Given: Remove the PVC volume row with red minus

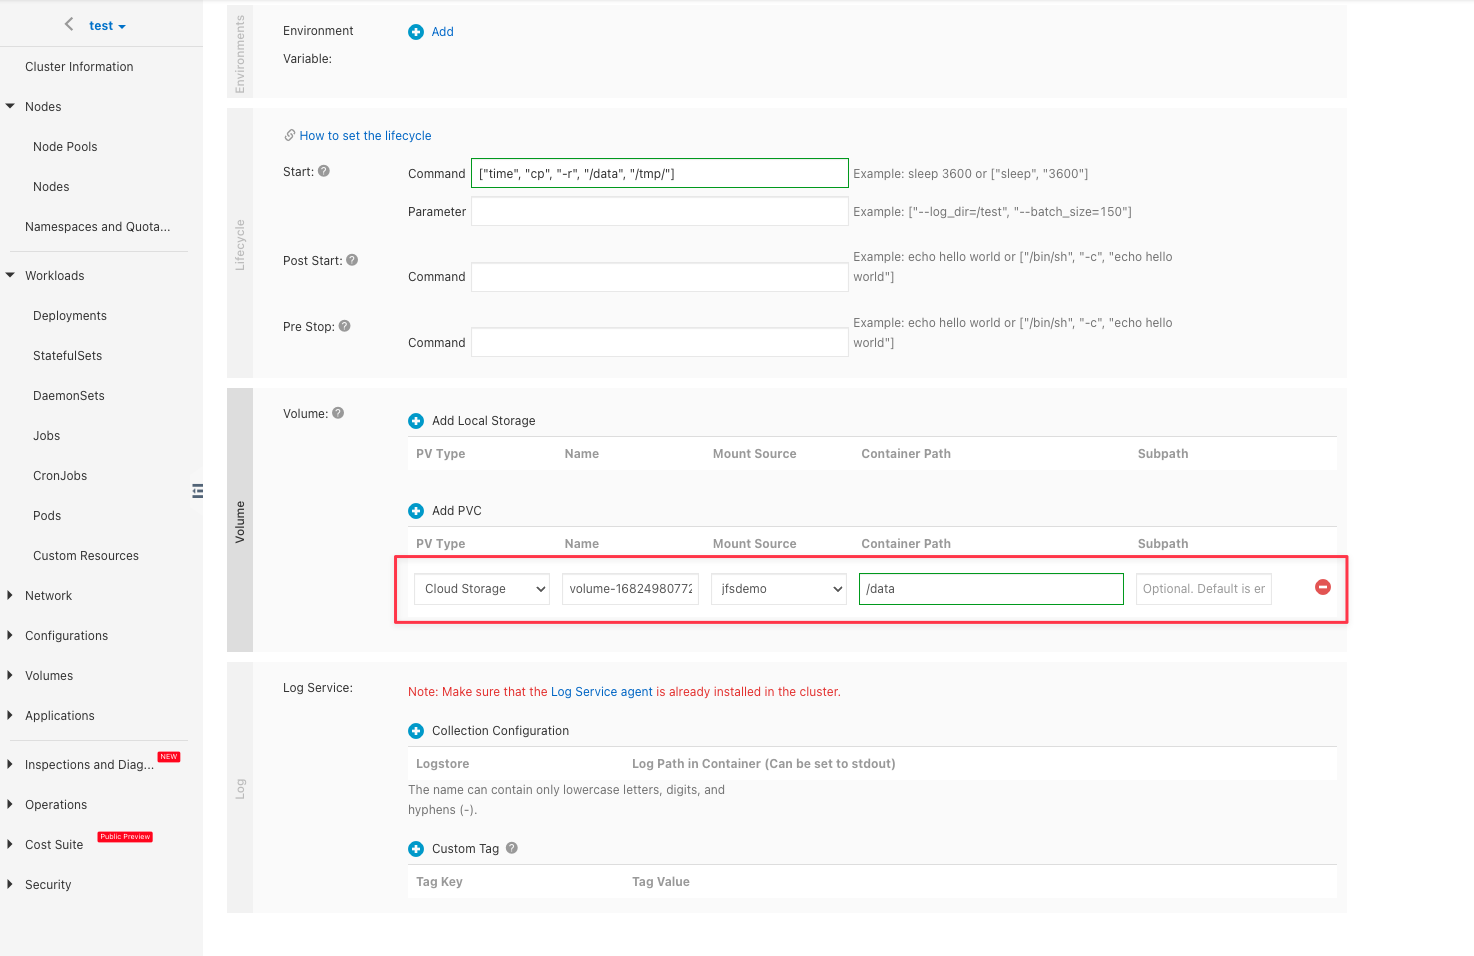Looking at the screenshot, I should tap(1322, 587).
